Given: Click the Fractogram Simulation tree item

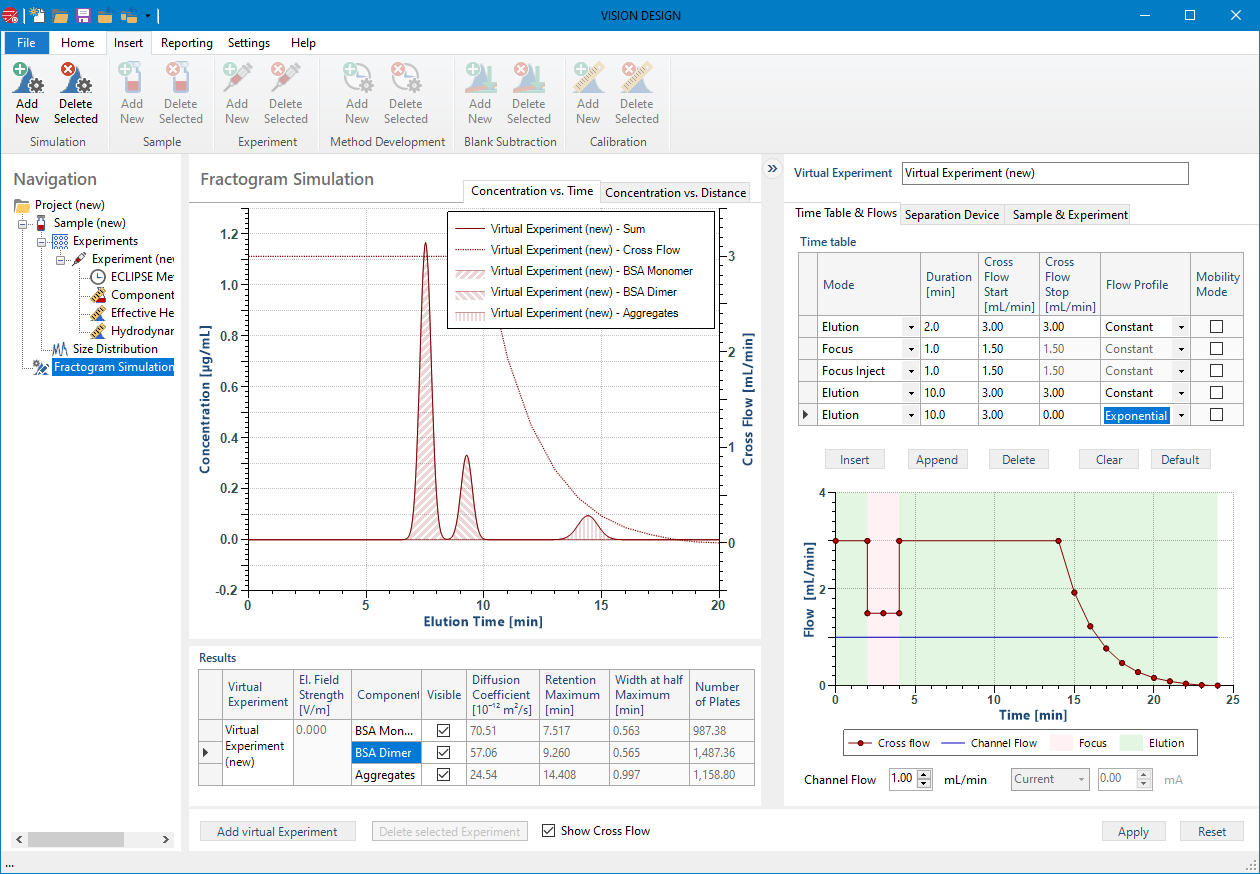Looking at the screenshot, I should tap(112, 367).
